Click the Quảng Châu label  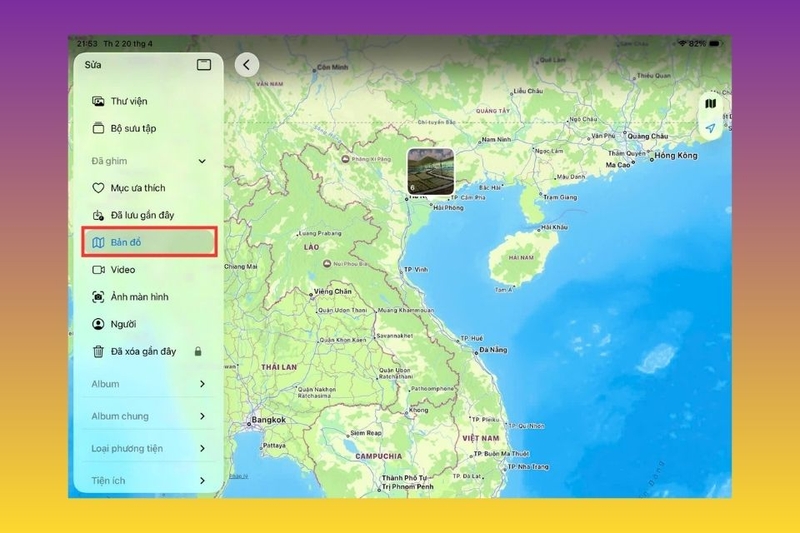tap(647, 136)
